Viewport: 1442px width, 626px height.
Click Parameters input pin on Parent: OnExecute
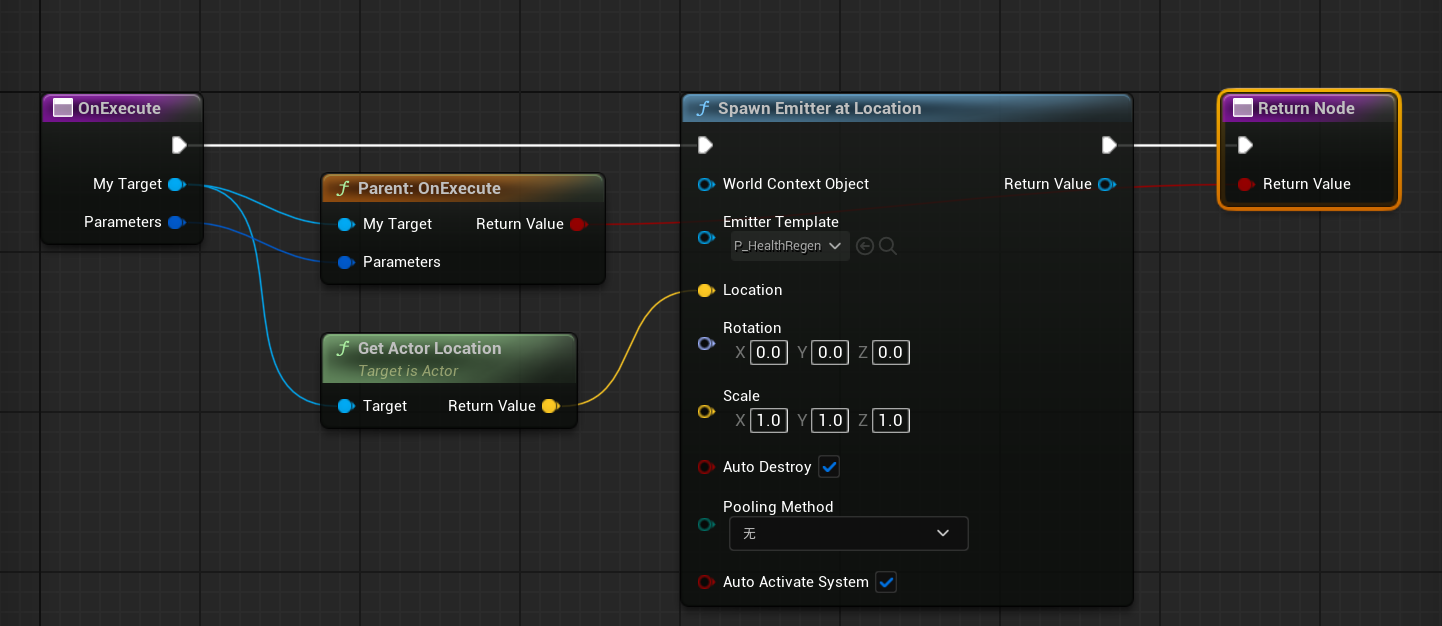[x=346, y=262]
